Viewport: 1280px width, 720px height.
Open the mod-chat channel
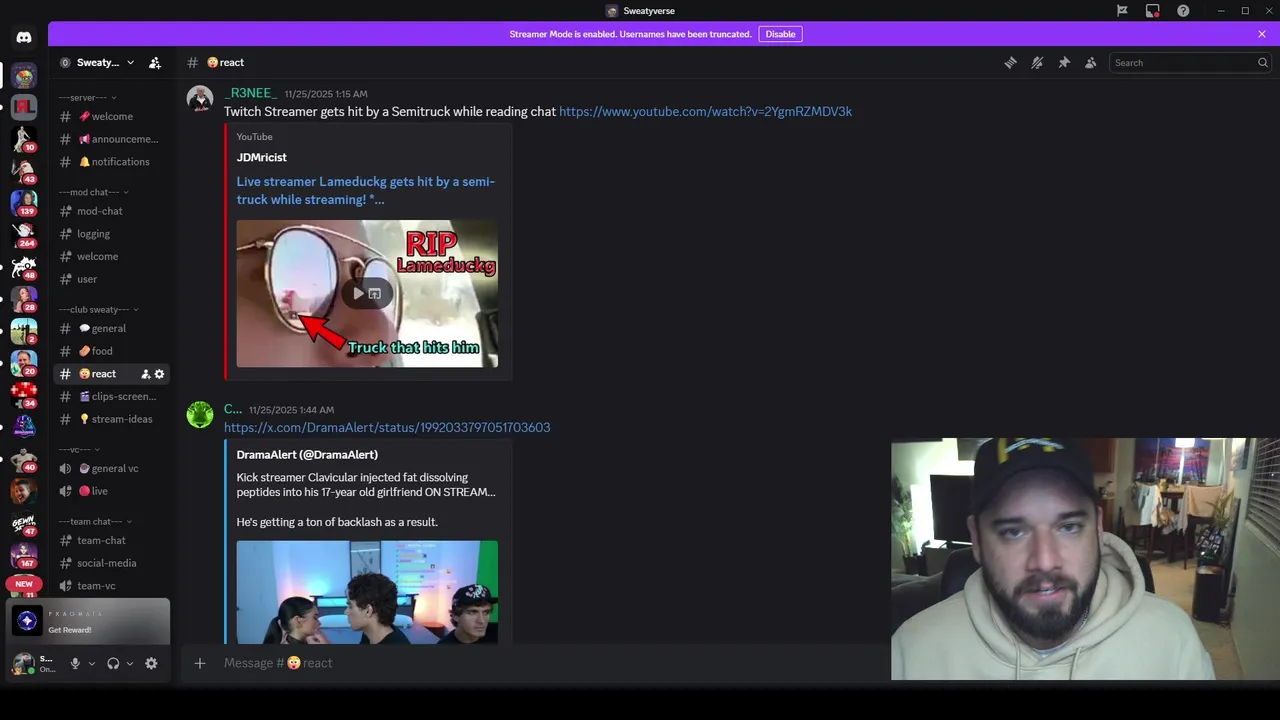tap(111, 211)
